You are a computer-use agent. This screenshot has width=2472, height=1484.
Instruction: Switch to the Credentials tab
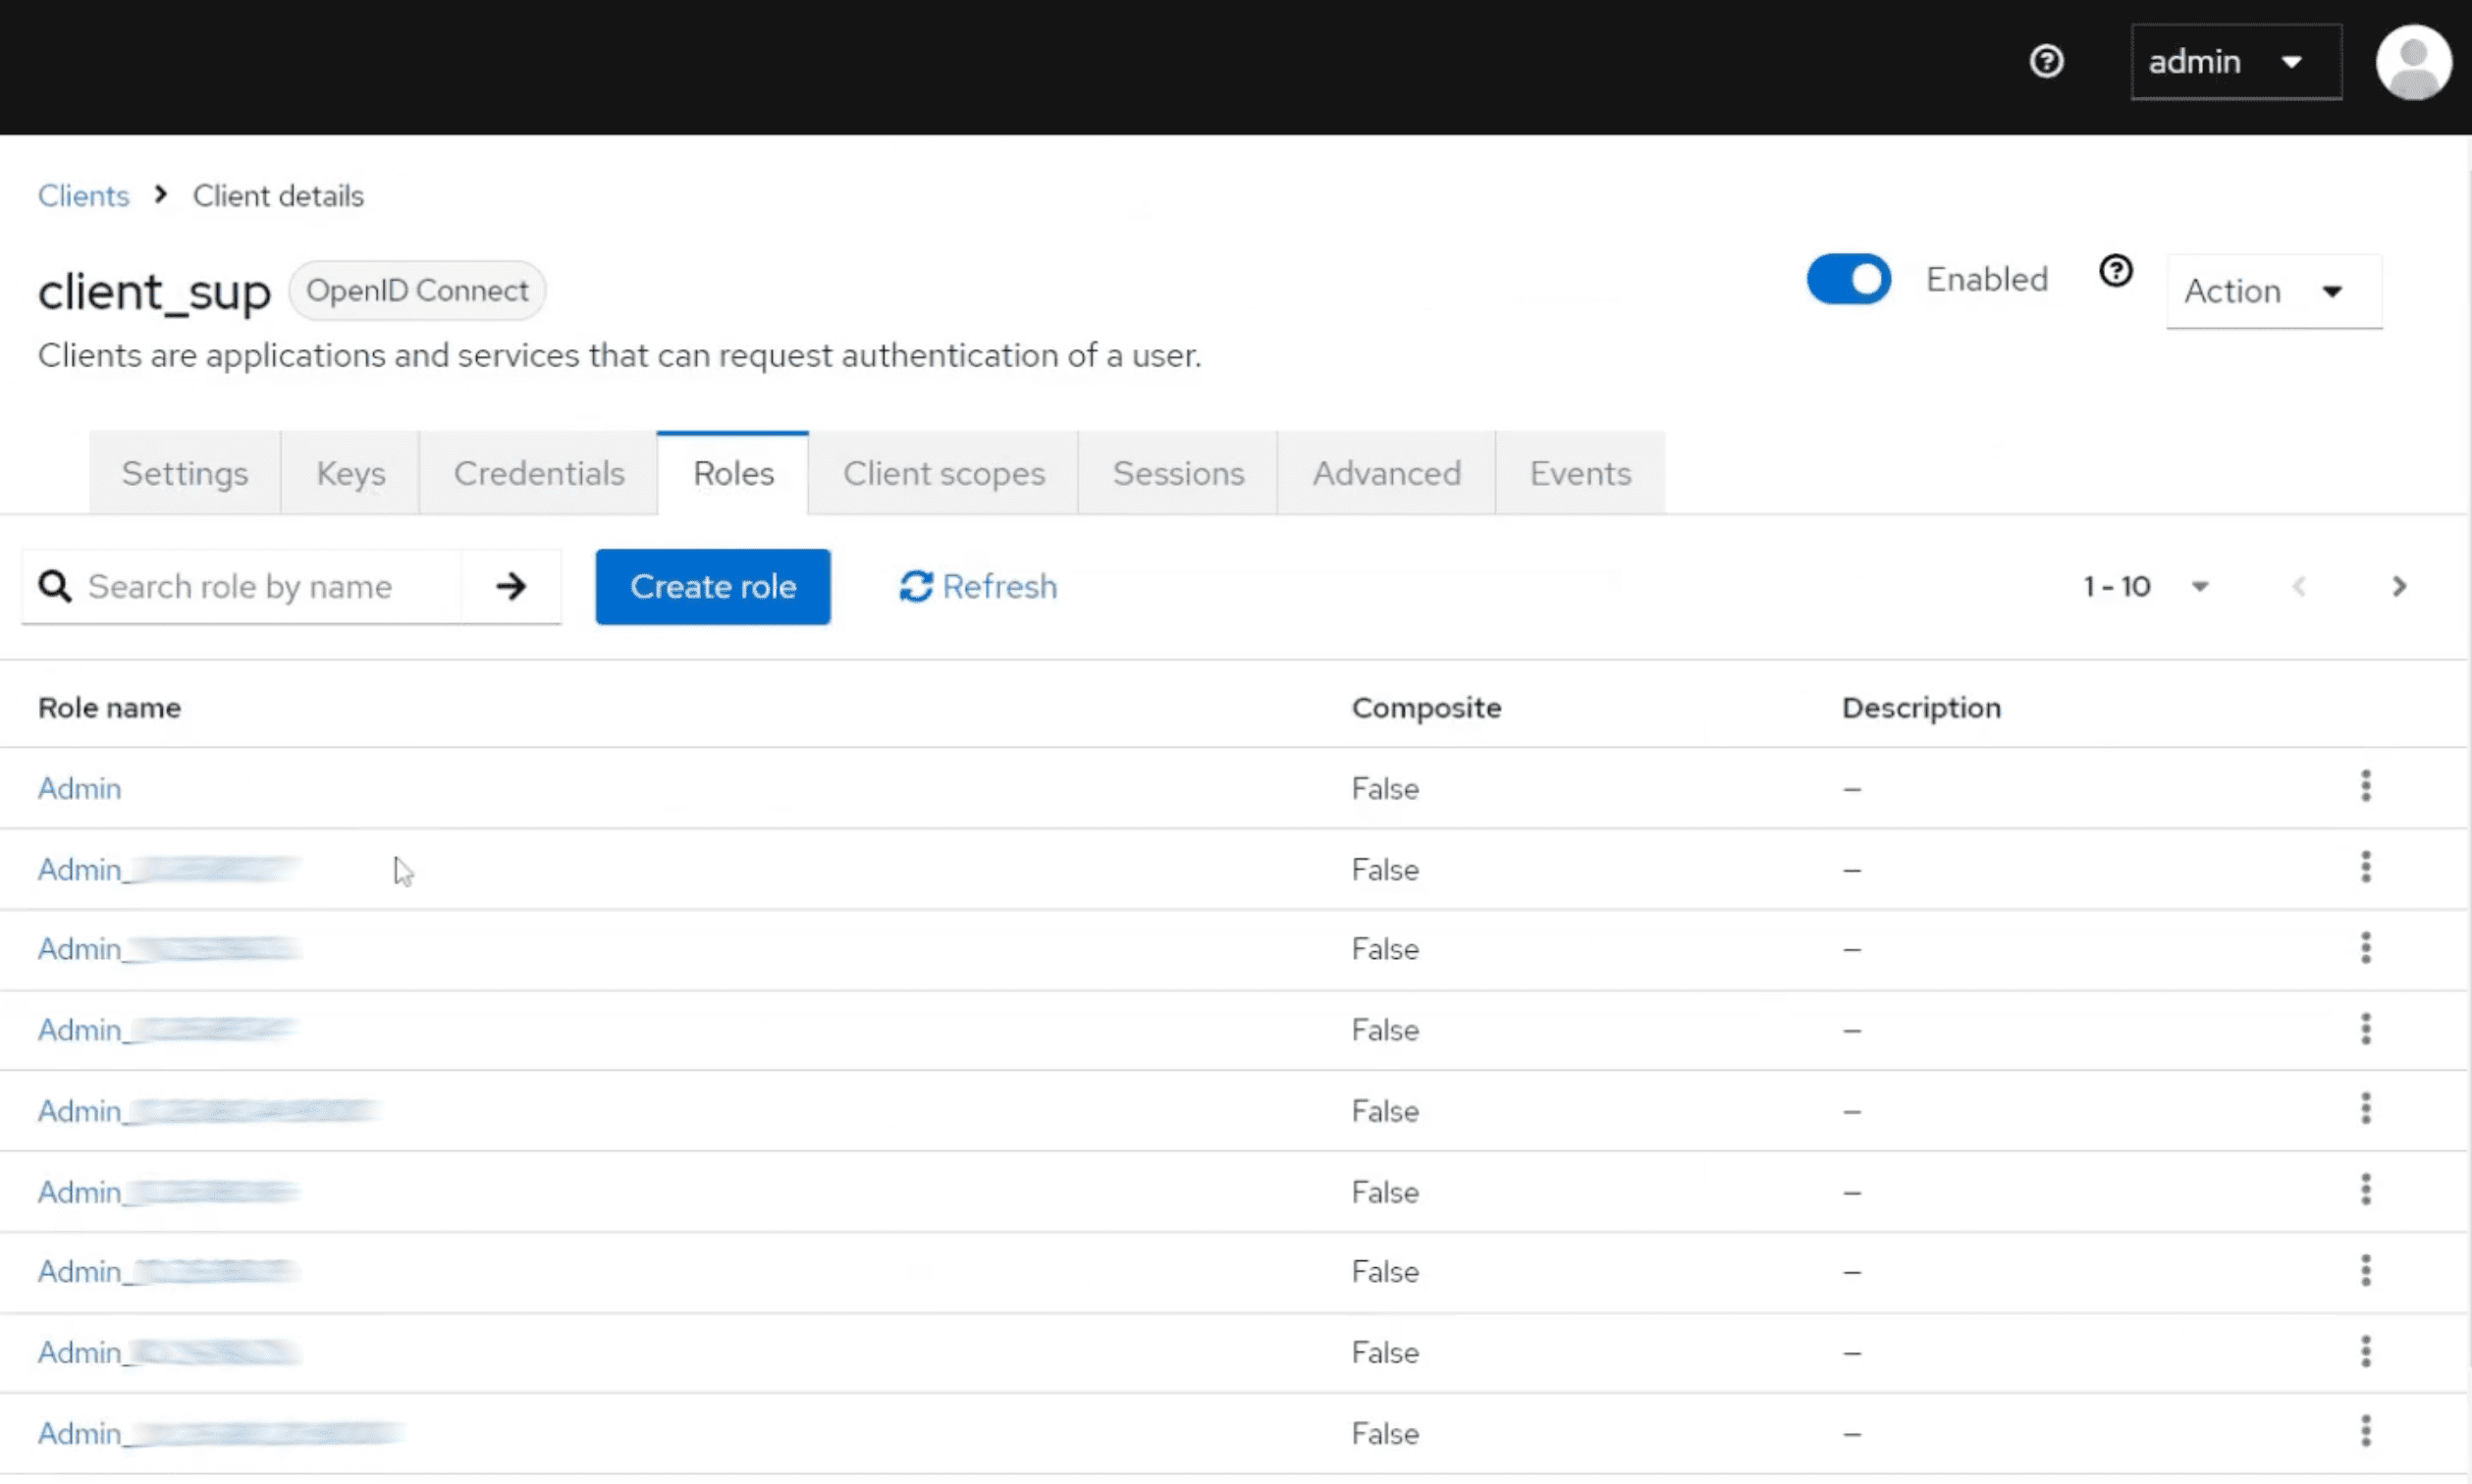tap(538, 473)
